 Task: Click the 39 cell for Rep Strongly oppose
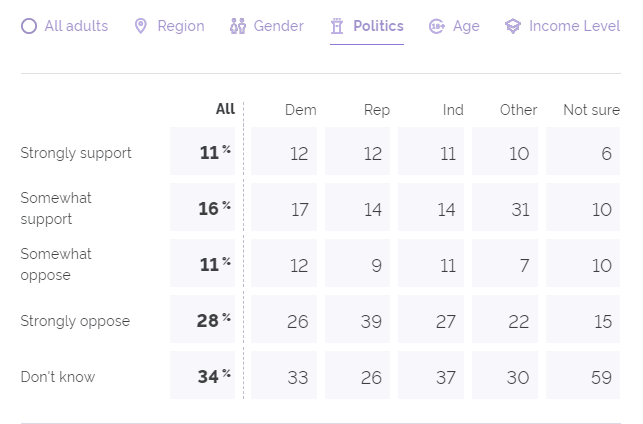(357, 321)
